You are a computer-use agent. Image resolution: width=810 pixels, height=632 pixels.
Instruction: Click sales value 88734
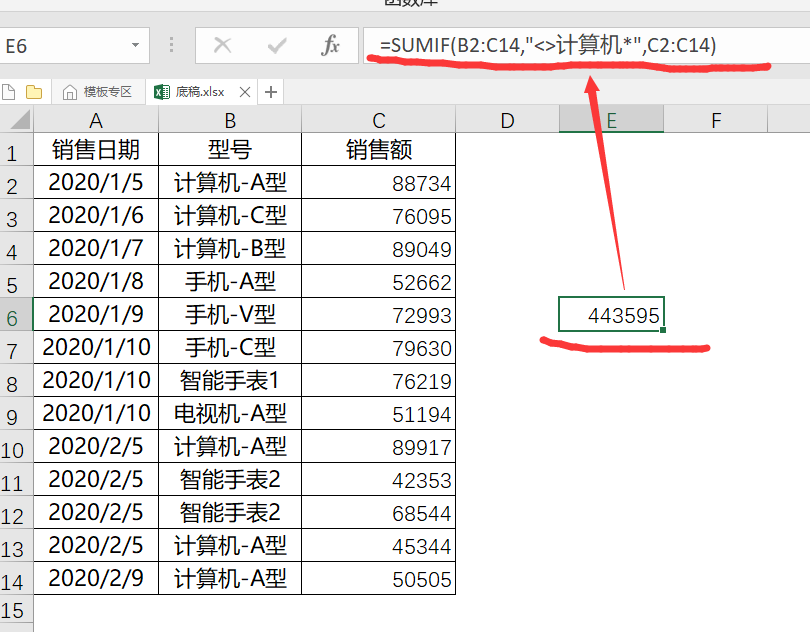tap(379, 182)
